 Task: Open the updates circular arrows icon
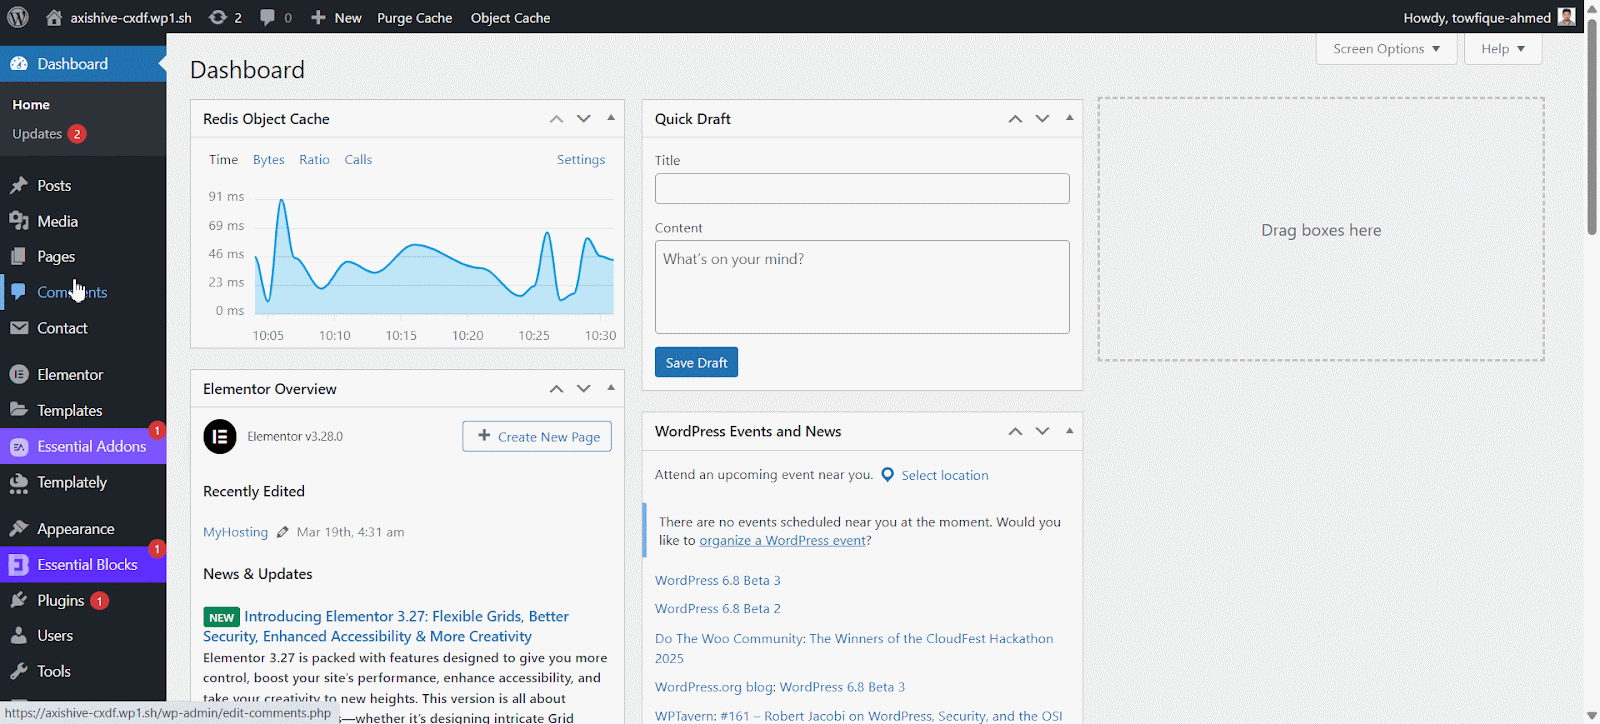point(217,18)
